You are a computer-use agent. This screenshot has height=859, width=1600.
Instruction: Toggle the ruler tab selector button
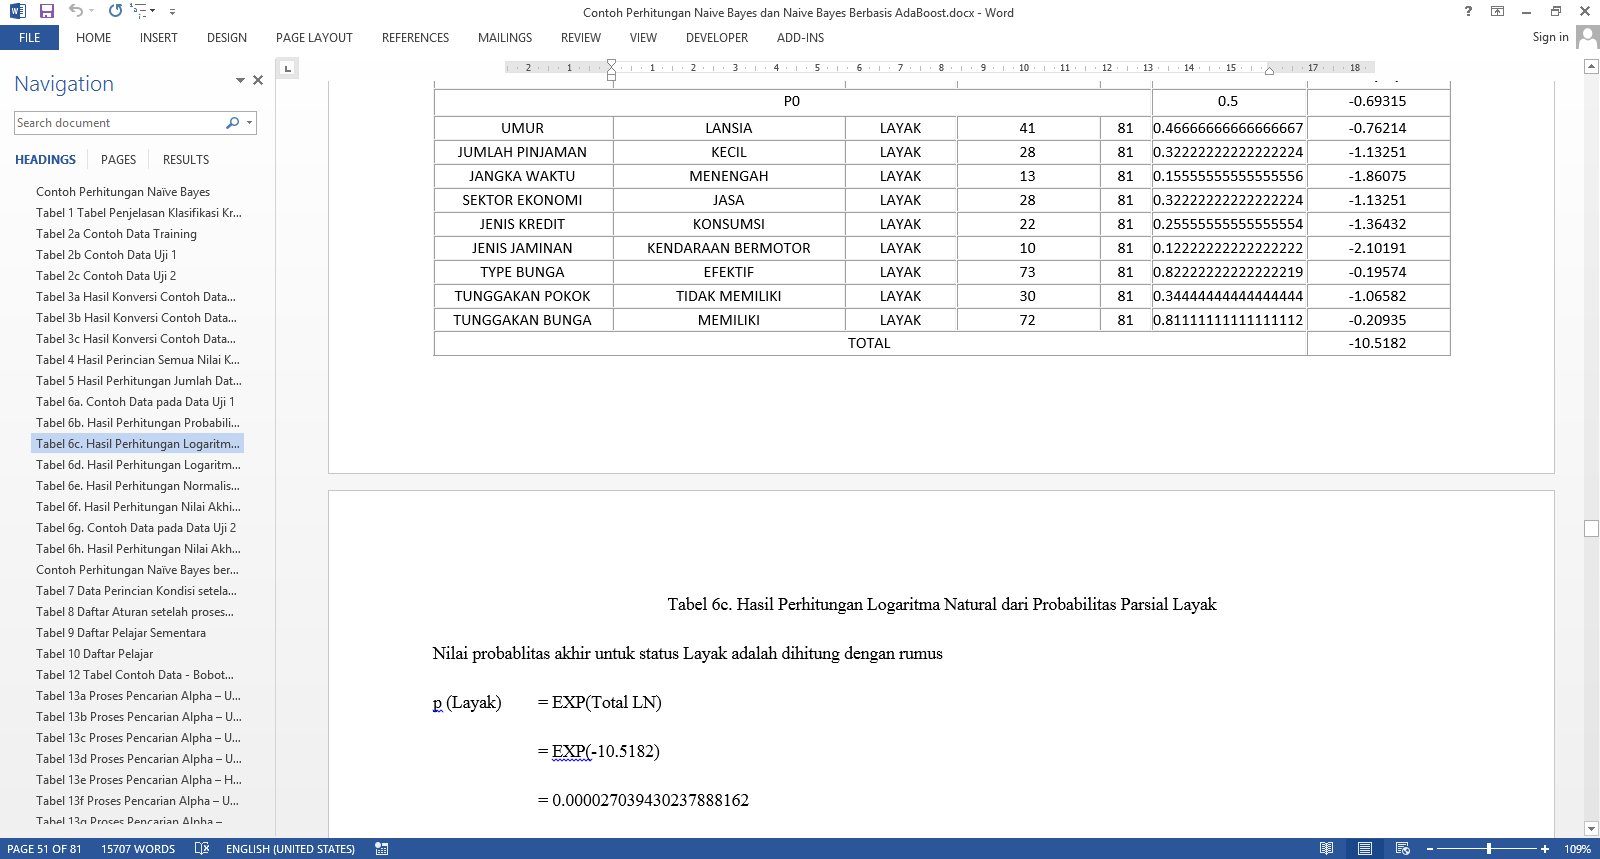(x=287, y=68)
